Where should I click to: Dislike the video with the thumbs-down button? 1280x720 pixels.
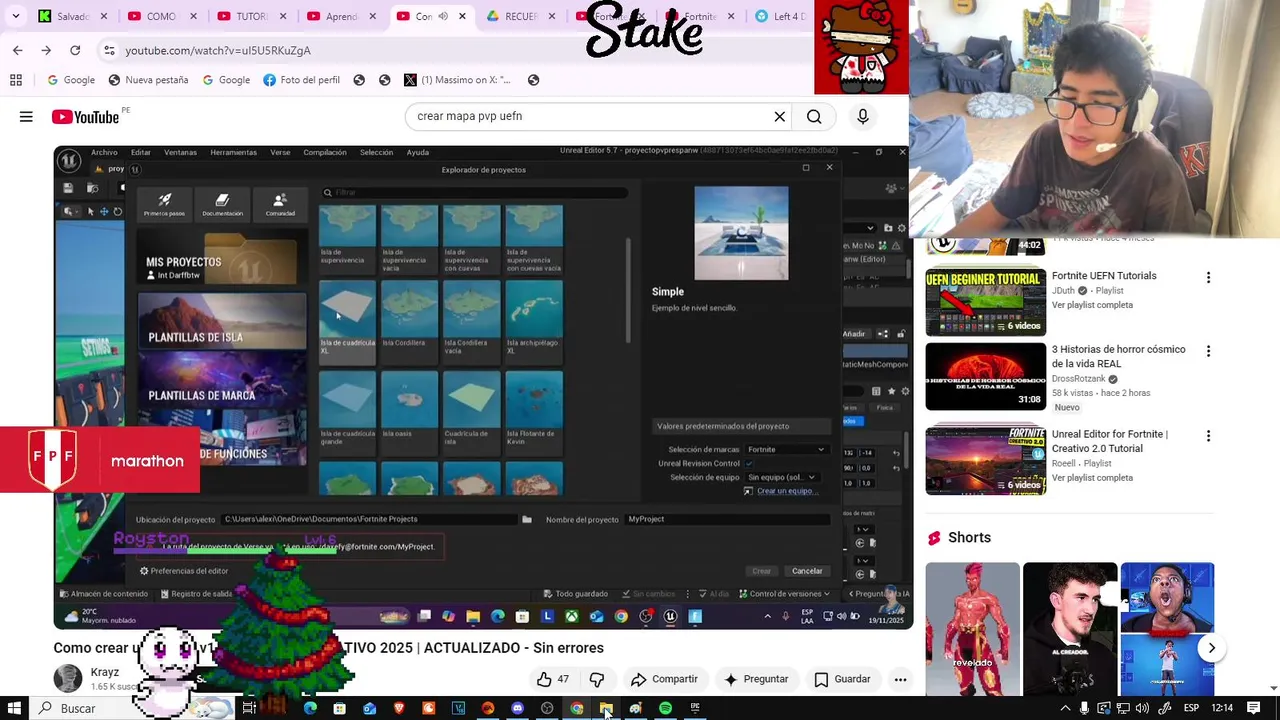click(597, 679)
